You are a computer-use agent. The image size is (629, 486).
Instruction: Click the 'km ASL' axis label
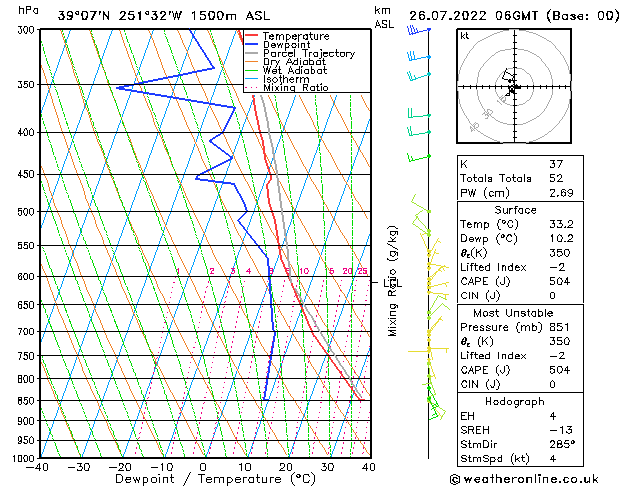pos(384,17)
